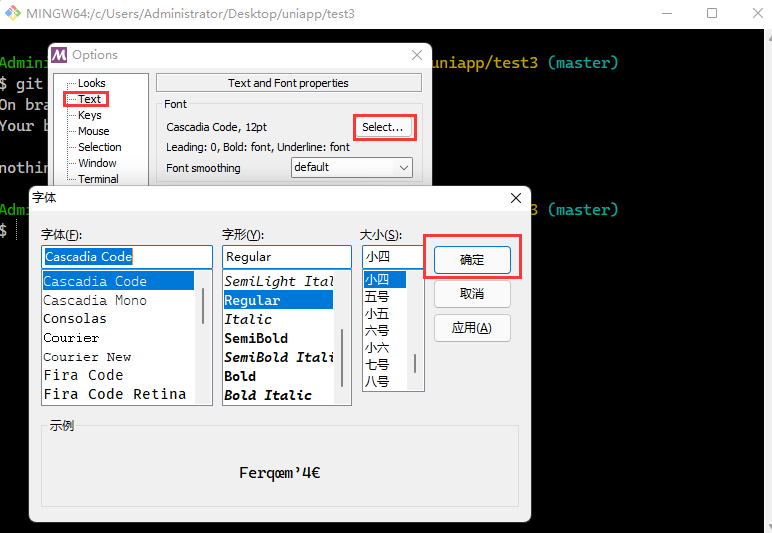772x533 pixels.
Task: Select size 六号
Action: pyautogui.click(x=385, y=331)
